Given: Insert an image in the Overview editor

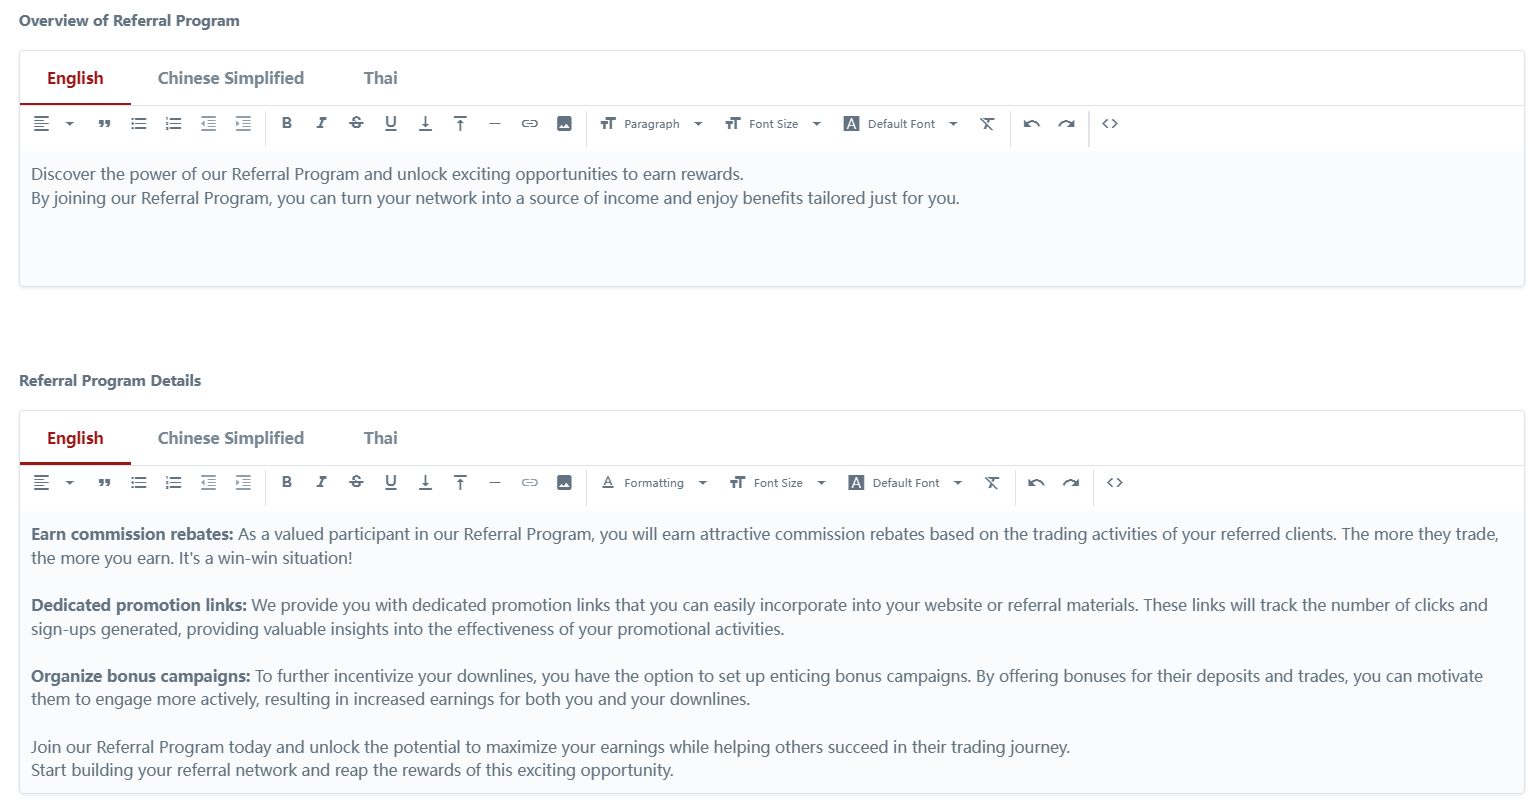Looking at the screenshot, I should [x=564, y=124].
